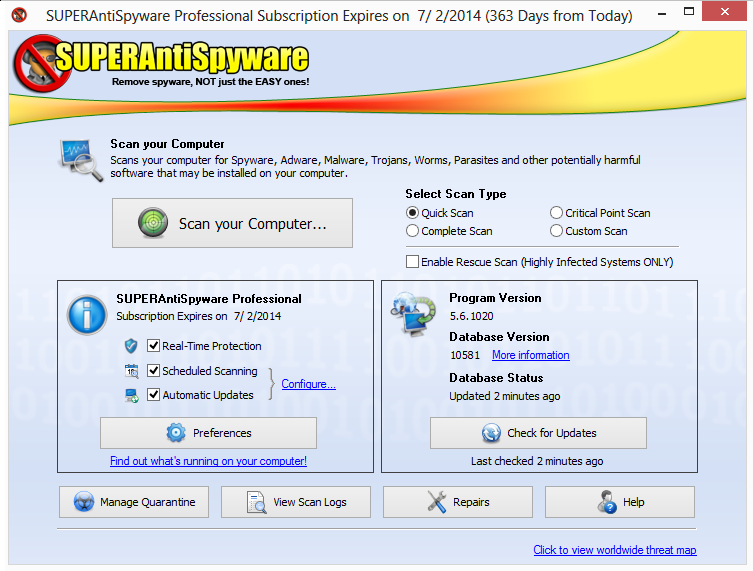Click the magnifier monitor scan icon
This screenshot has height=571, width=753.
[x=81, y=160]
